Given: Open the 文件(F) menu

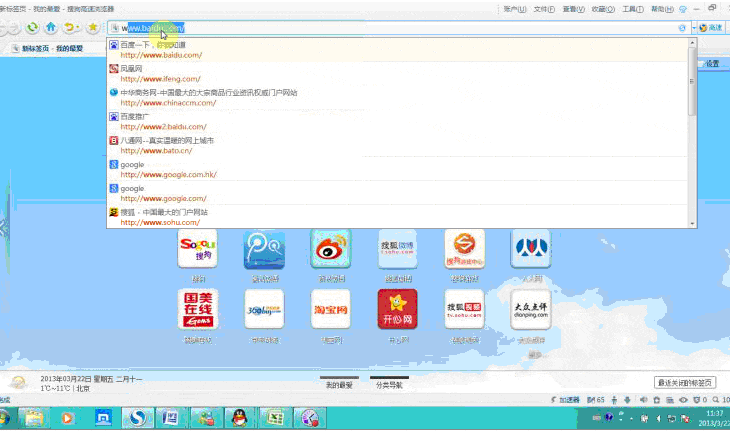Looking at the screenshot, I should click(544, 8).
